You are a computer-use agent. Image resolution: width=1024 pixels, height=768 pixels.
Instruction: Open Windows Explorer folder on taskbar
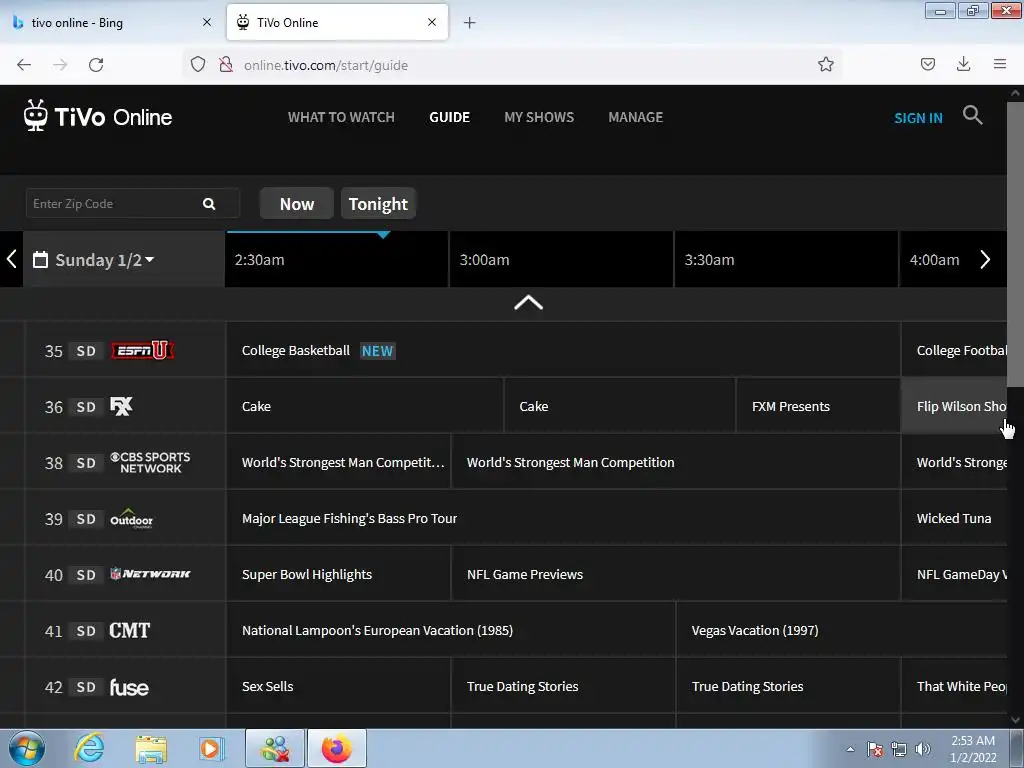tap(151, 749)
